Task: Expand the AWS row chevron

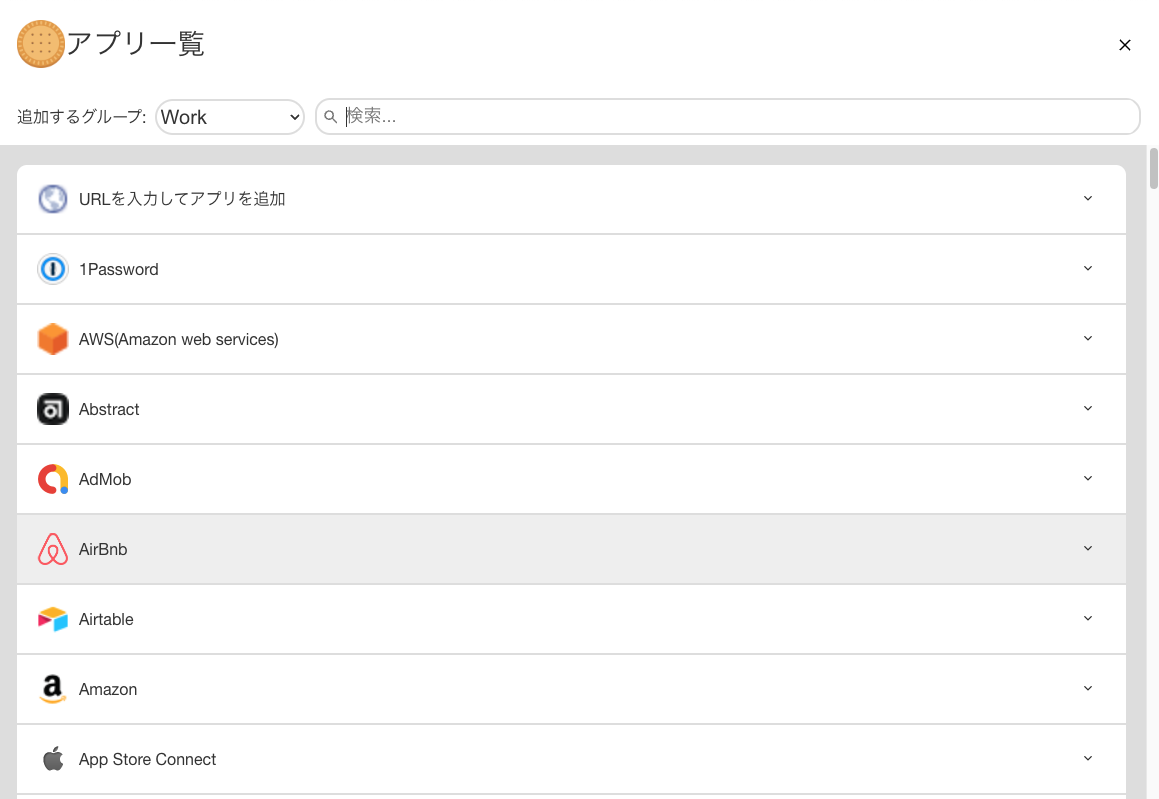Action: click(x=1087, y=339)
